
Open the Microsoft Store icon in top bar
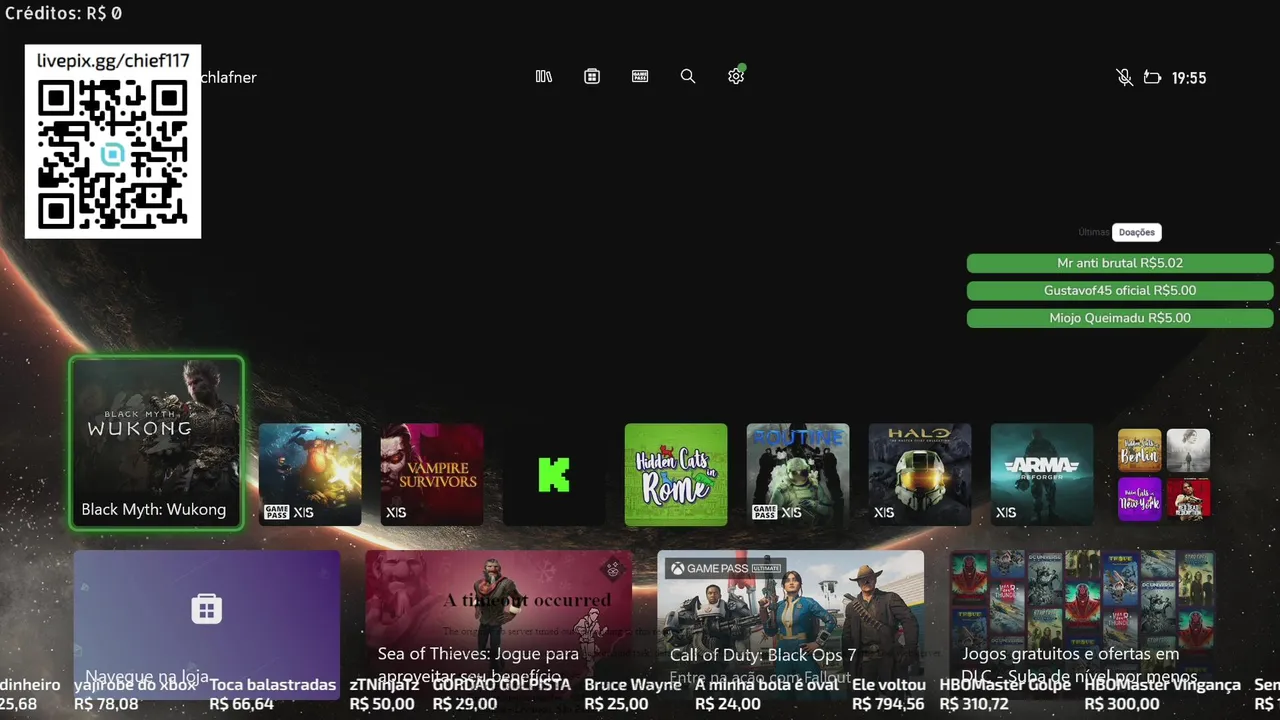point(592,76)
